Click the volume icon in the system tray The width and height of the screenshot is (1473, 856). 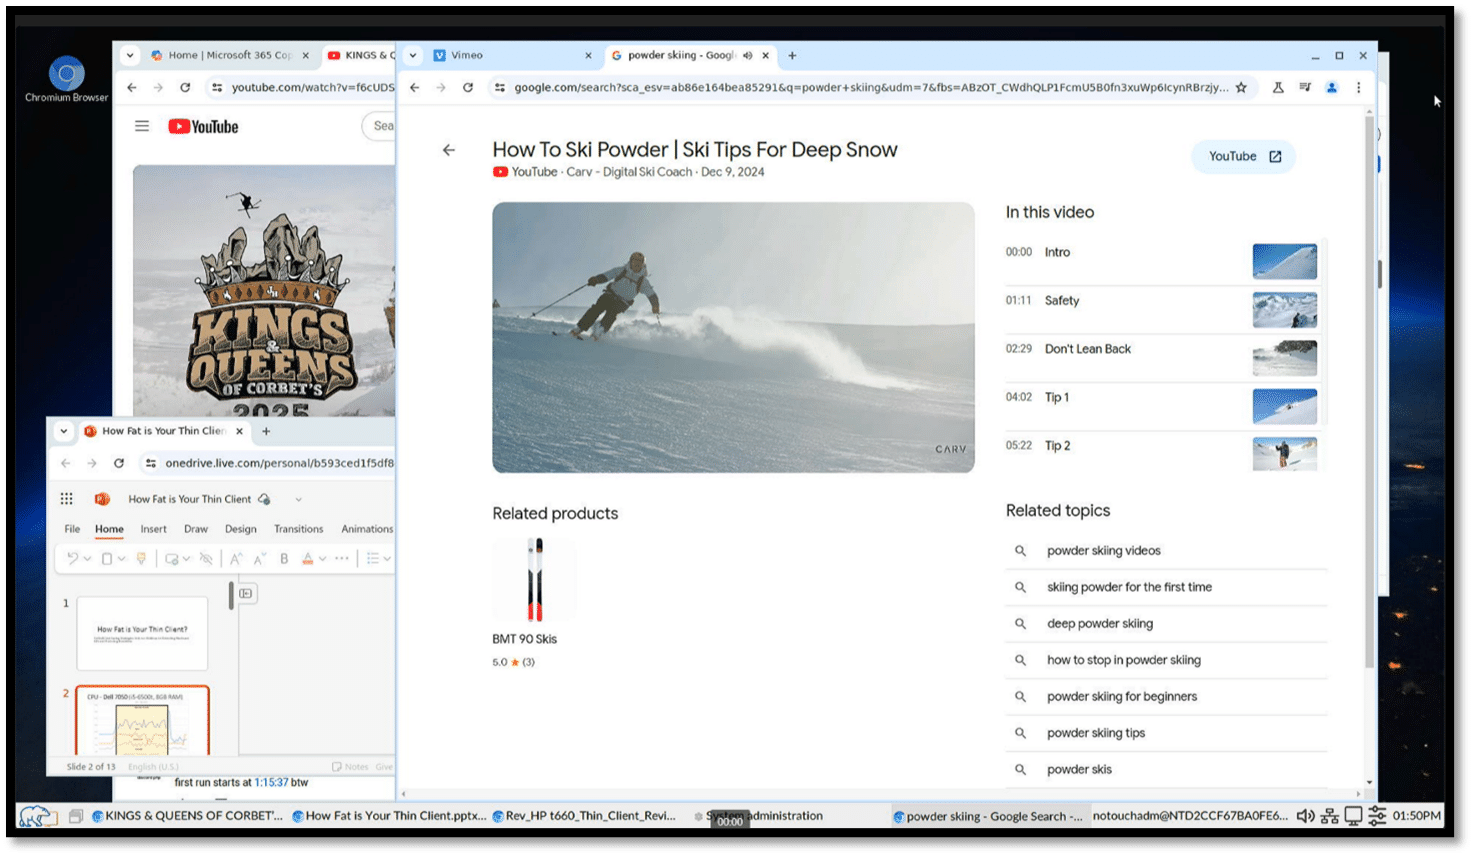[1305, 815]
